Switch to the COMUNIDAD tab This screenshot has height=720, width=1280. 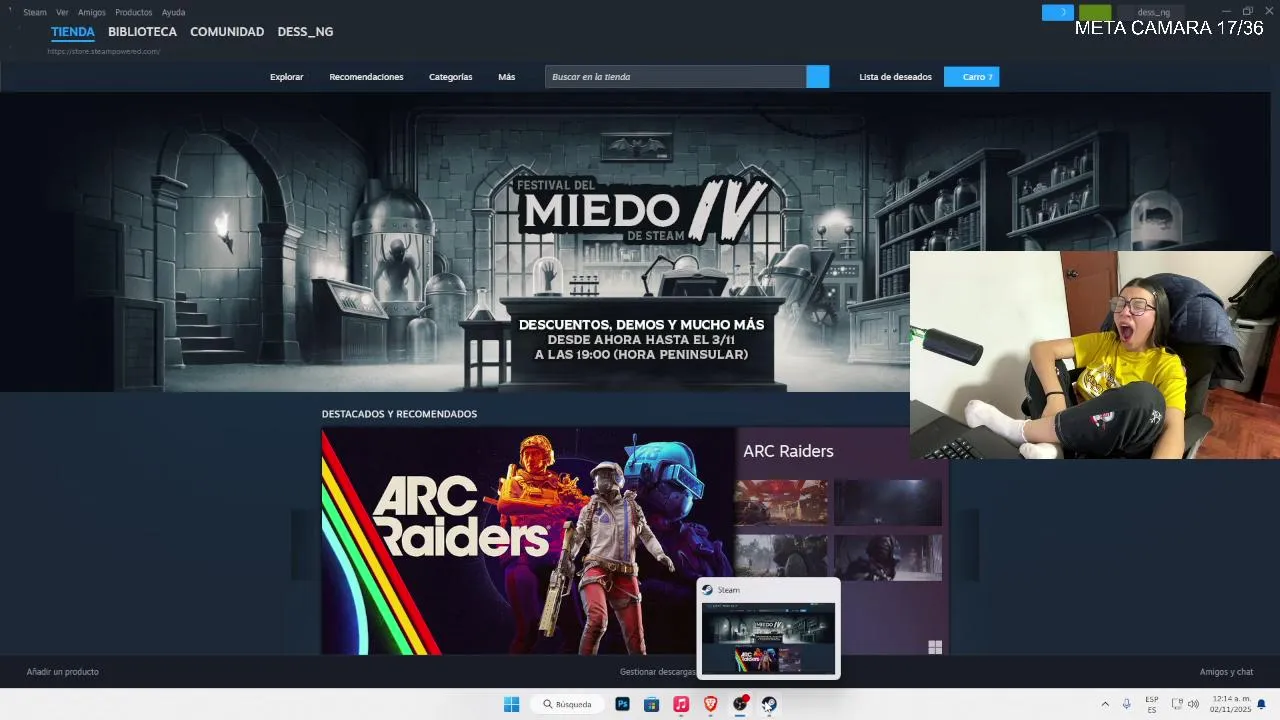[x=227, y=32]
